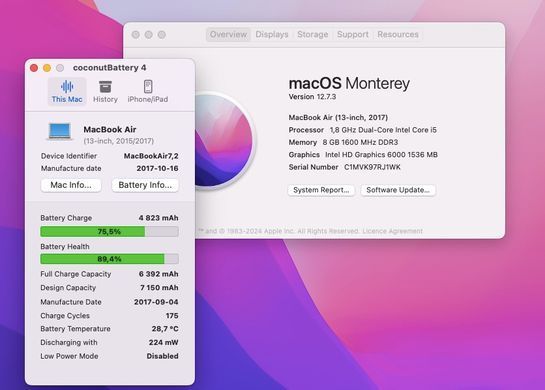545x390 pixels.
Task: Select the Serial Number C1MVK97RJ1WK value
Action: (x=372, y=167)
